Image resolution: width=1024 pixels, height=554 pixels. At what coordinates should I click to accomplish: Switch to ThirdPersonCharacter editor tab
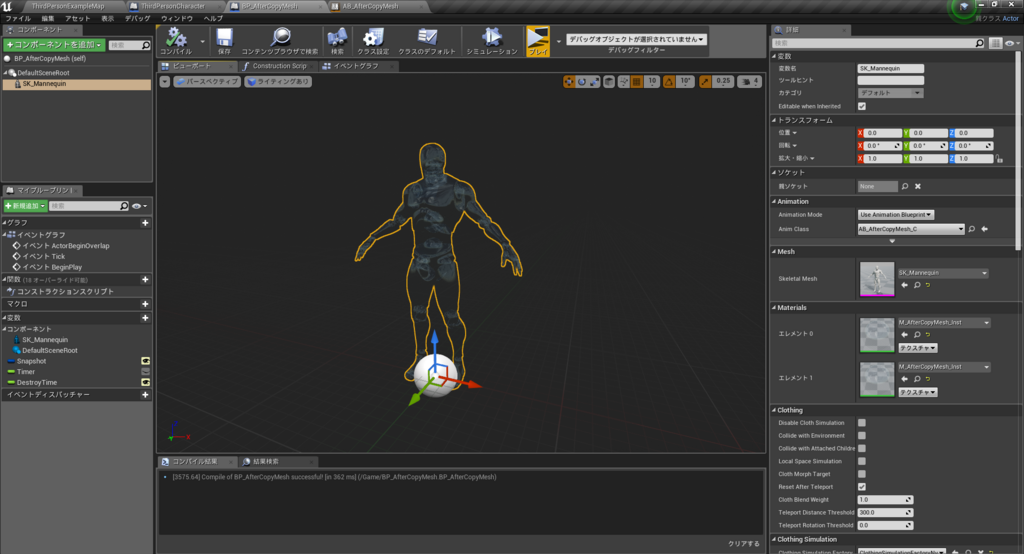[x=172, y=6]
